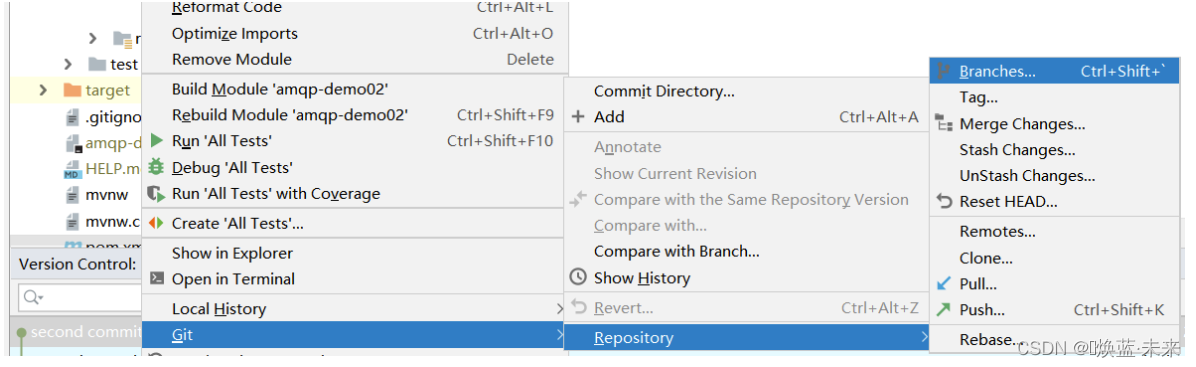Click the Pull arrow icon
This screenshot has height=367, width=1196.
click(x=944, y=284)
